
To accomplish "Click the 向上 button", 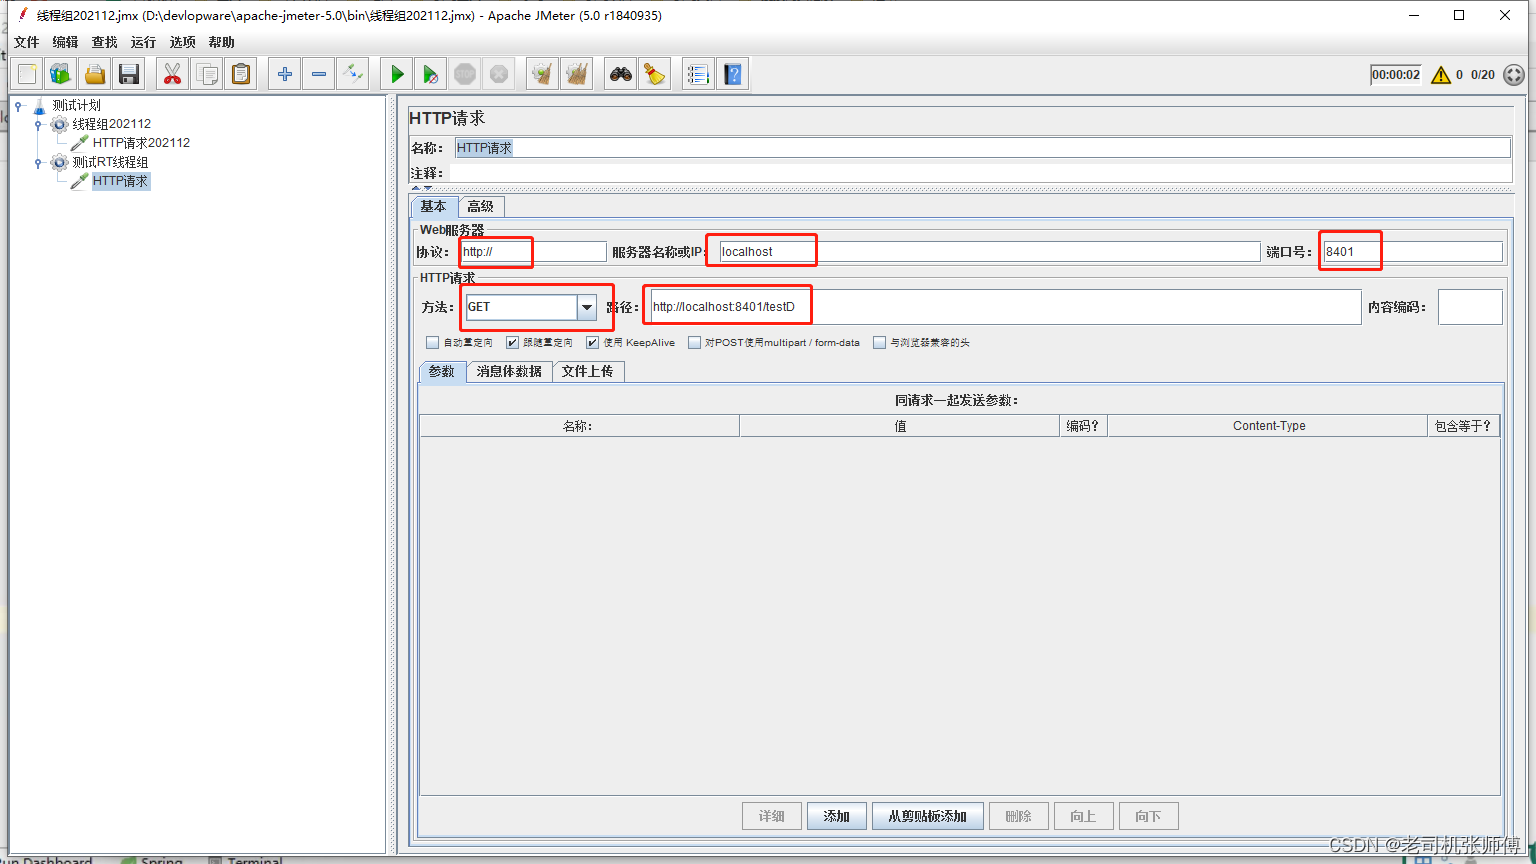I will 1083,816.
